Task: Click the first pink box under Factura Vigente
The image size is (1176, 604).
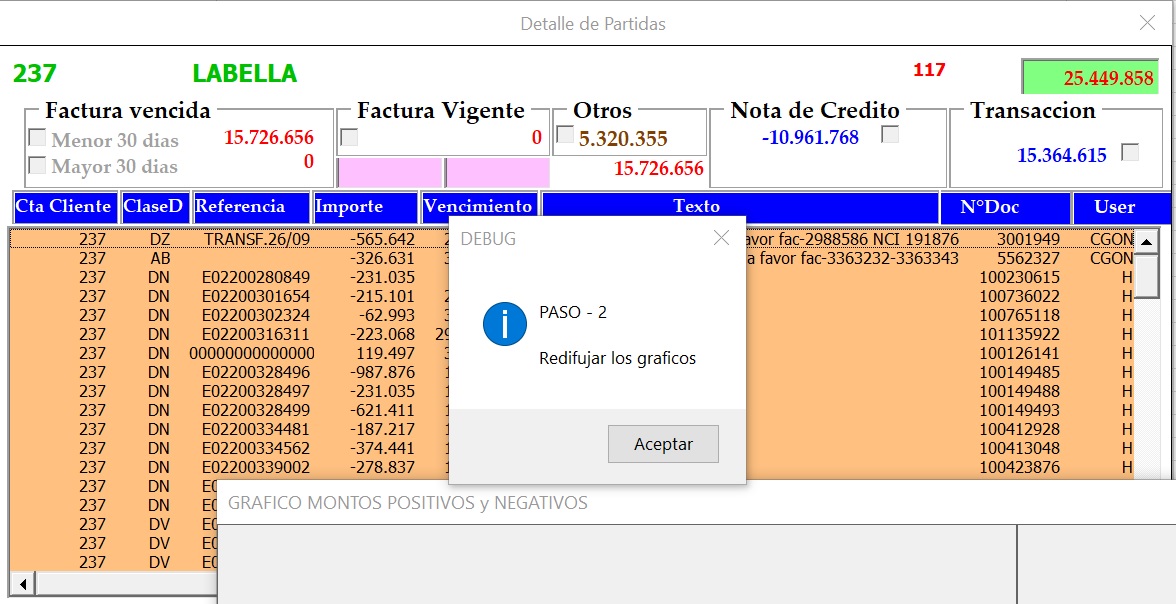Action: pyautogui.click(x=390, y=173)
